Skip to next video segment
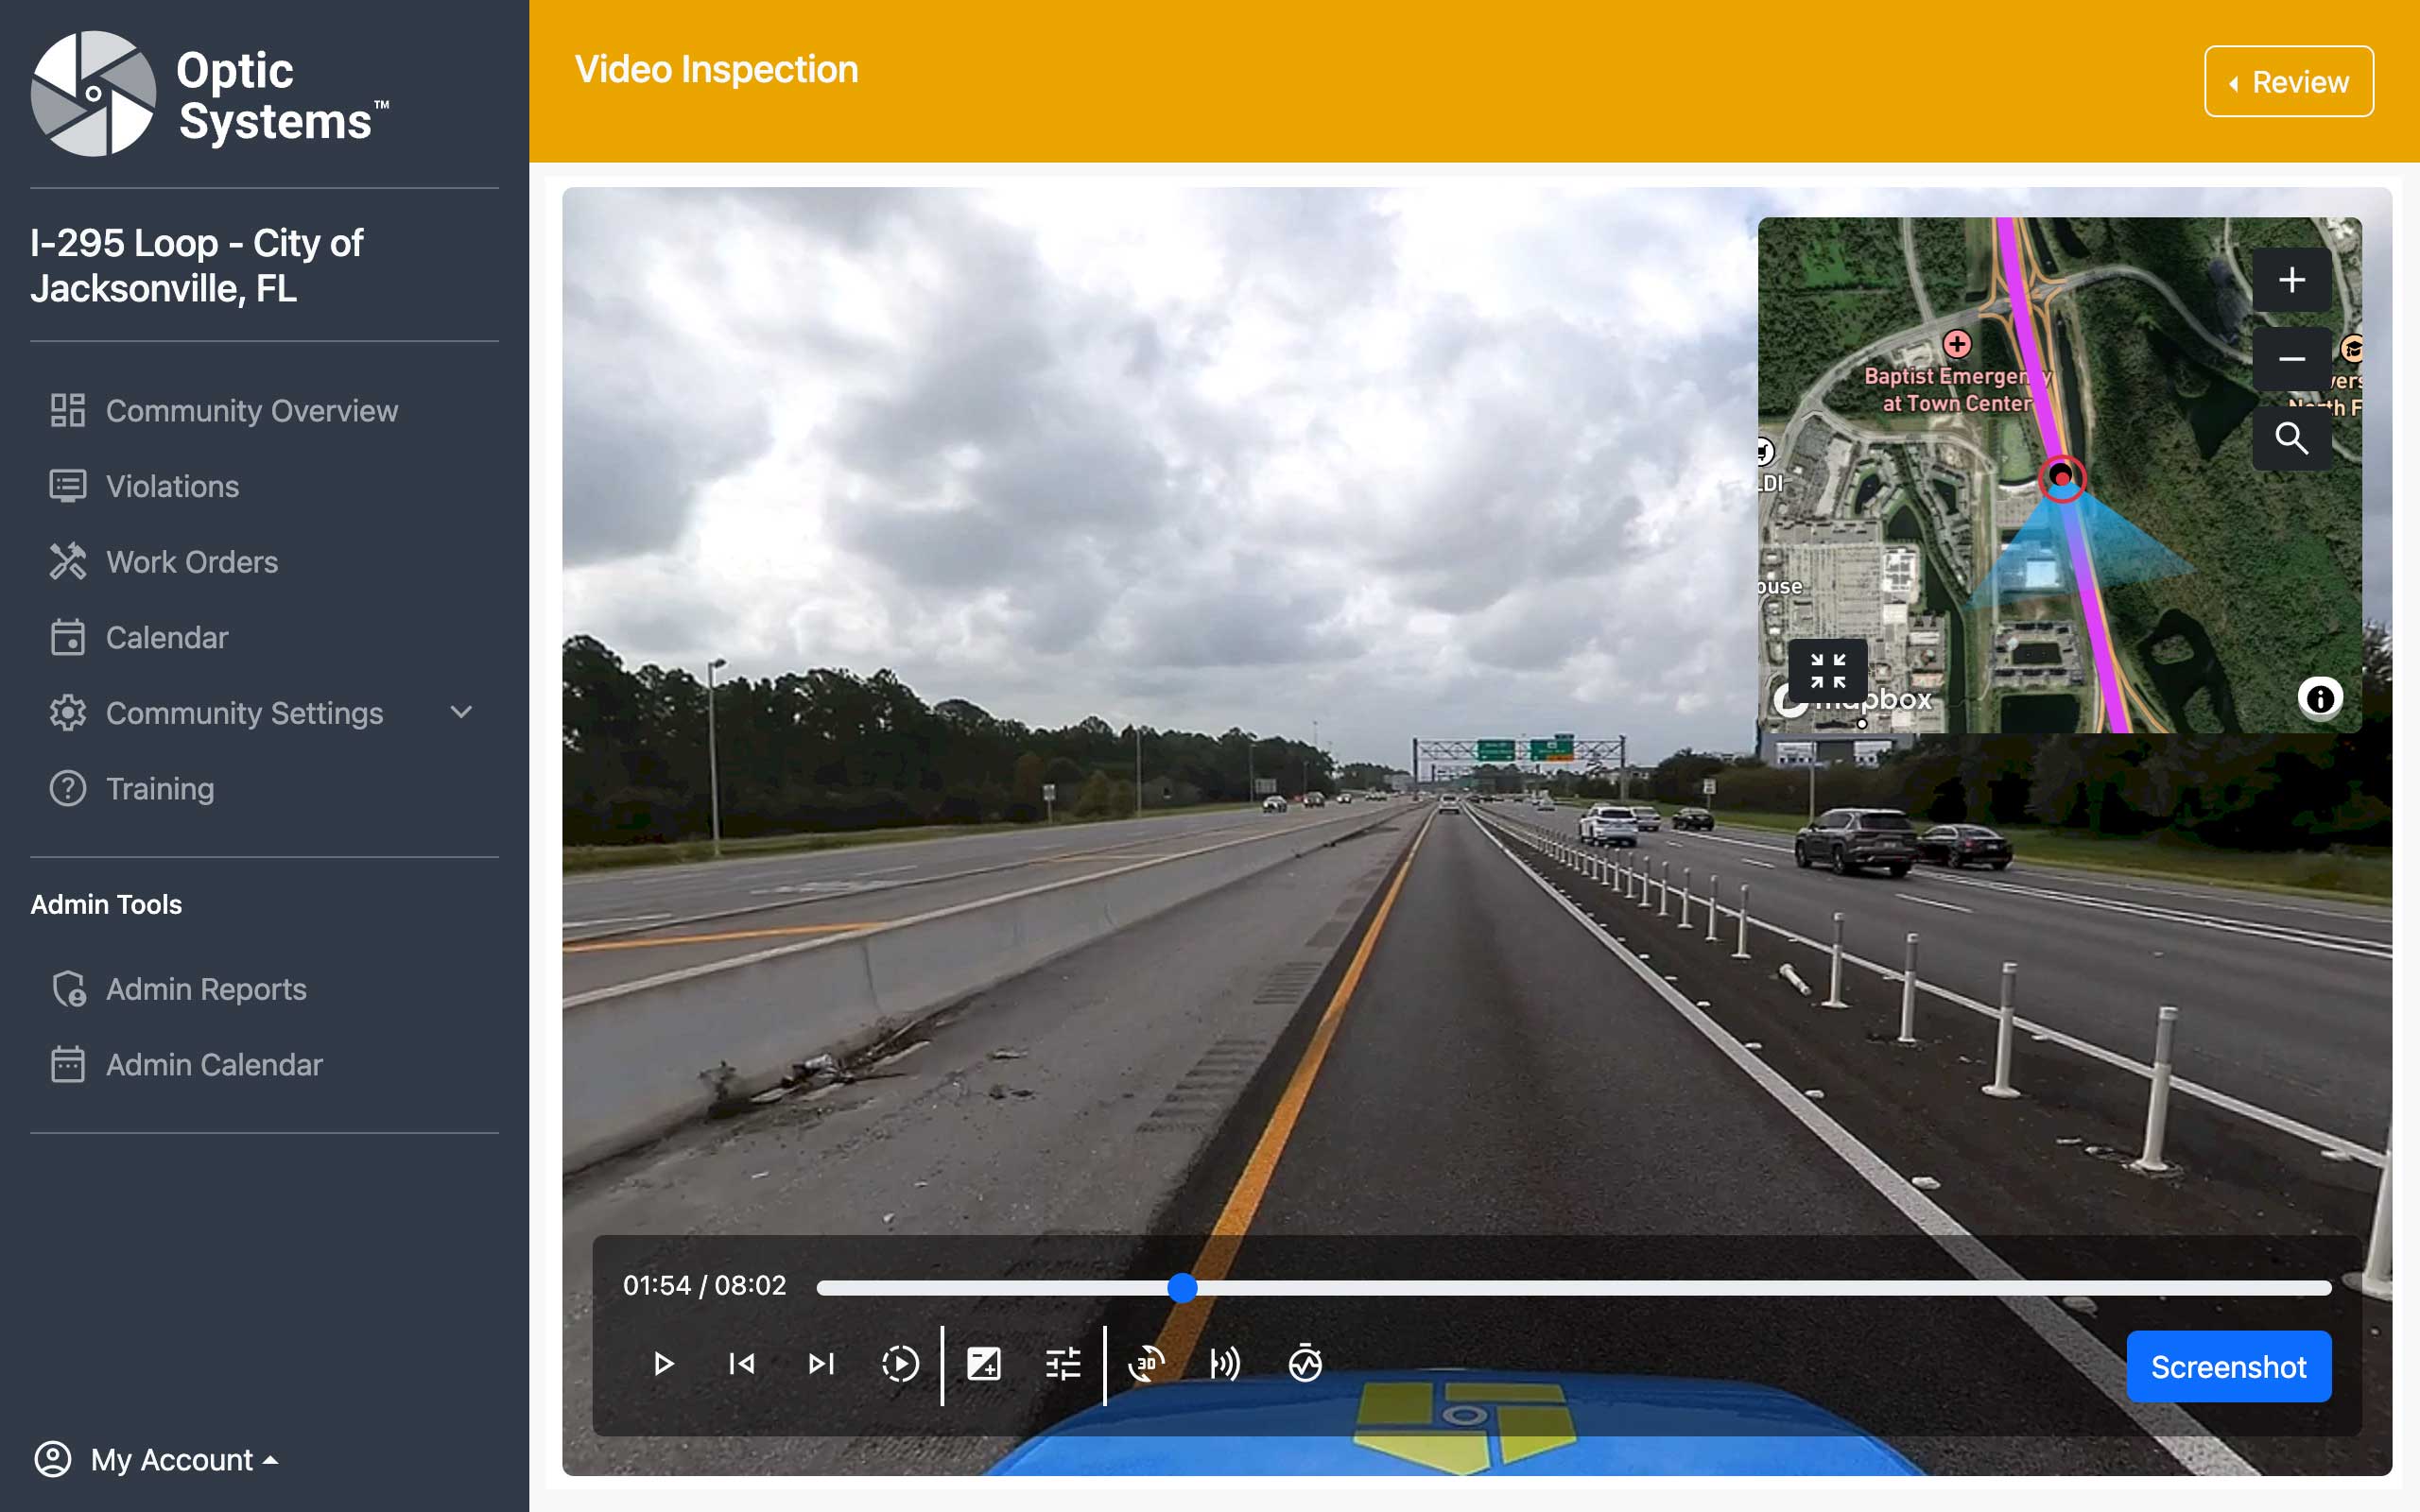Image resolution: width=2420 pixels, height=1512 pixels. 821,1364
